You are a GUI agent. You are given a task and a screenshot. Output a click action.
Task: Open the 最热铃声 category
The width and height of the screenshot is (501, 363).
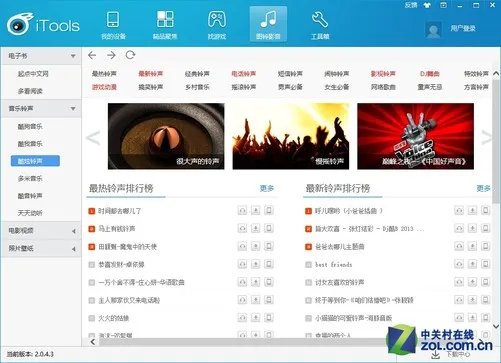(104, 74)
